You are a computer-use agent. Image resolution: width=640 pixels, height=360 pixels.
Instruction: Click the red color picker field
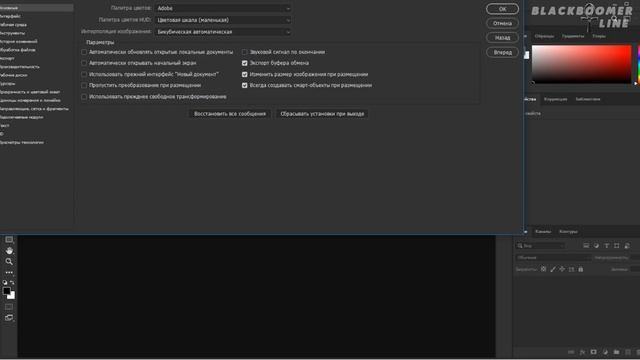(581, 64)
